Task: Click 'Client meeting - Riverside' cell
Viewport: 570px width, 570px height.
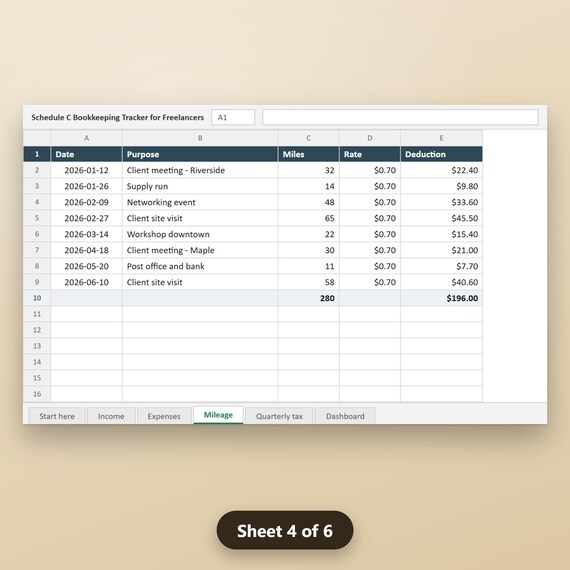Action: (x=200, y=170)
